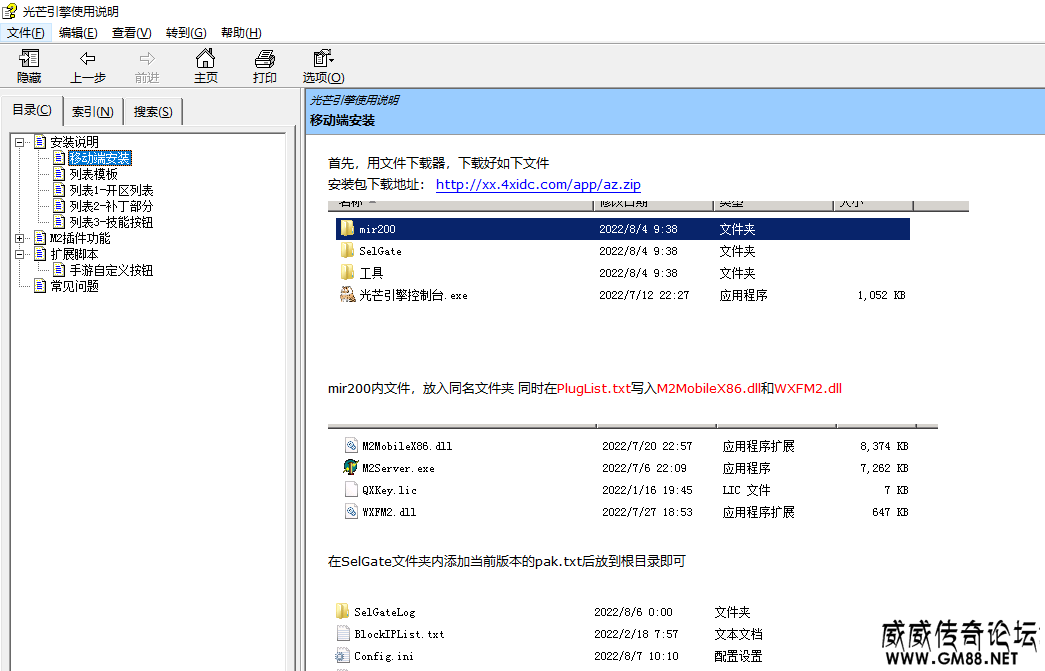Click the page icon beside 移动端安装
This screenshot has width=1045, height=671.
(59, 158)
